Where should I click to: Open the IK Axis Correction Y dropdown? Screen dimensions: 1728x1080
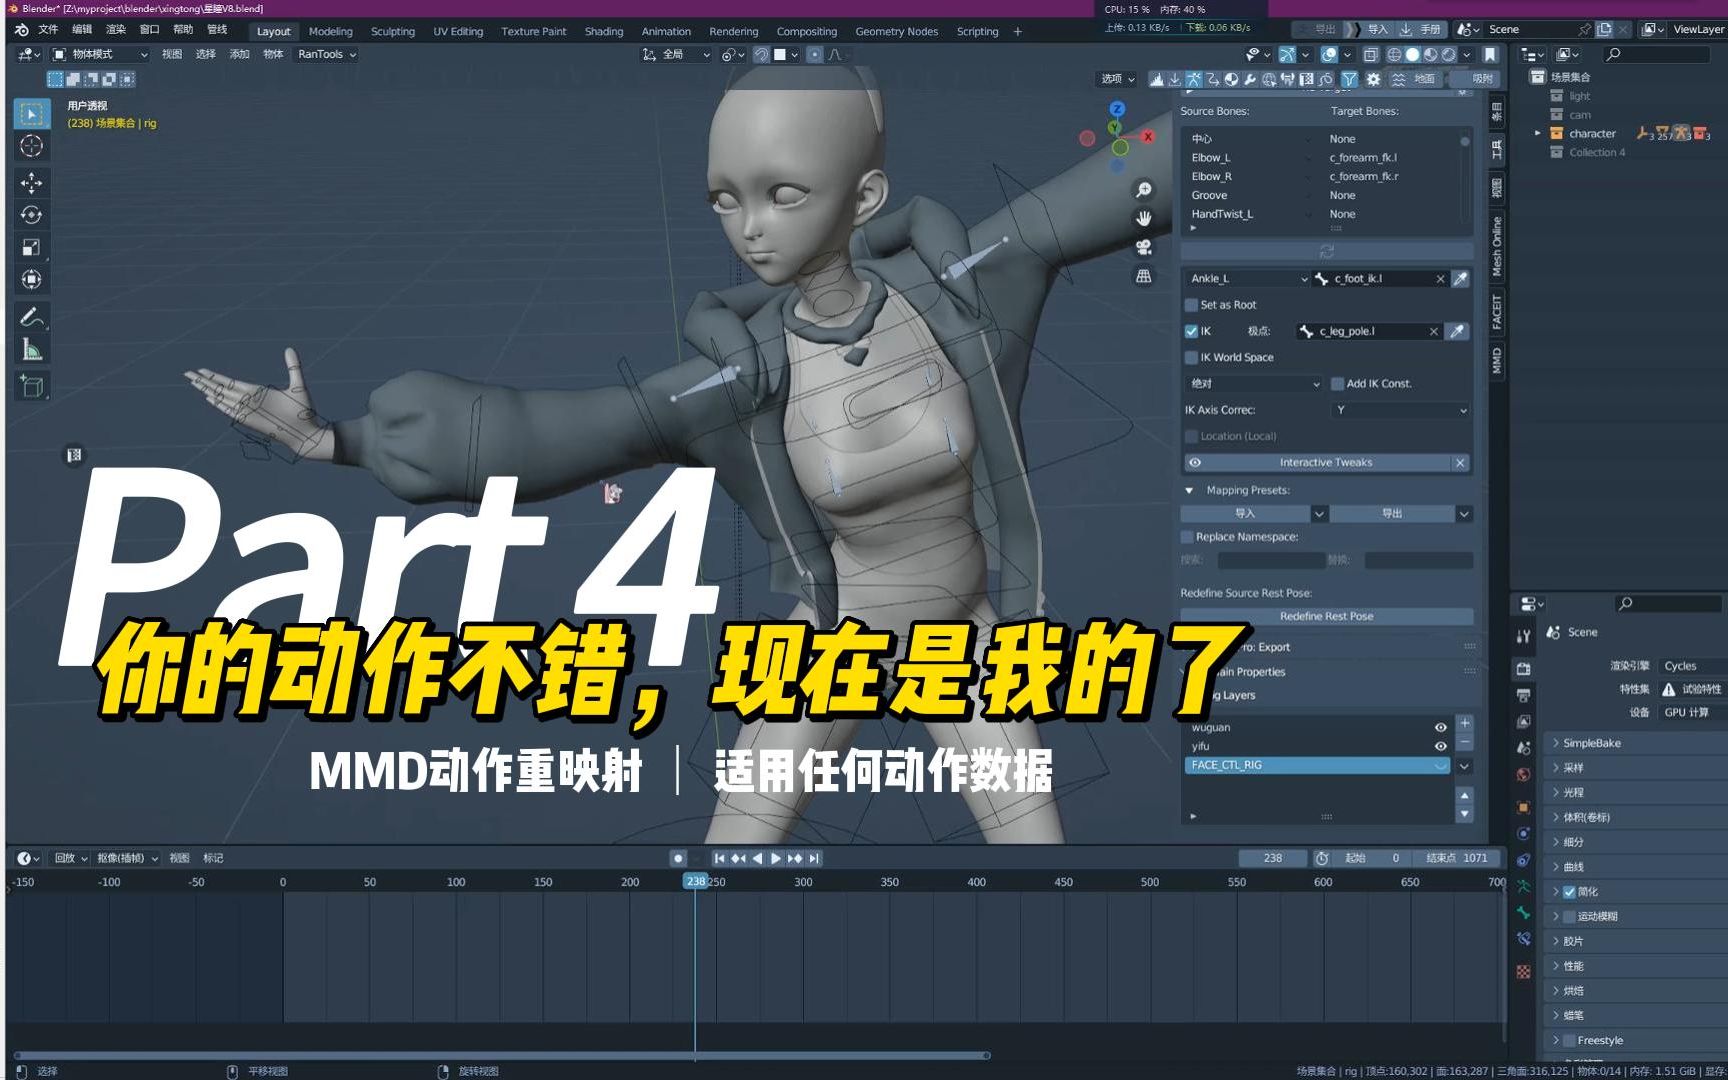pyautogui.click(x=1400, y=410)
